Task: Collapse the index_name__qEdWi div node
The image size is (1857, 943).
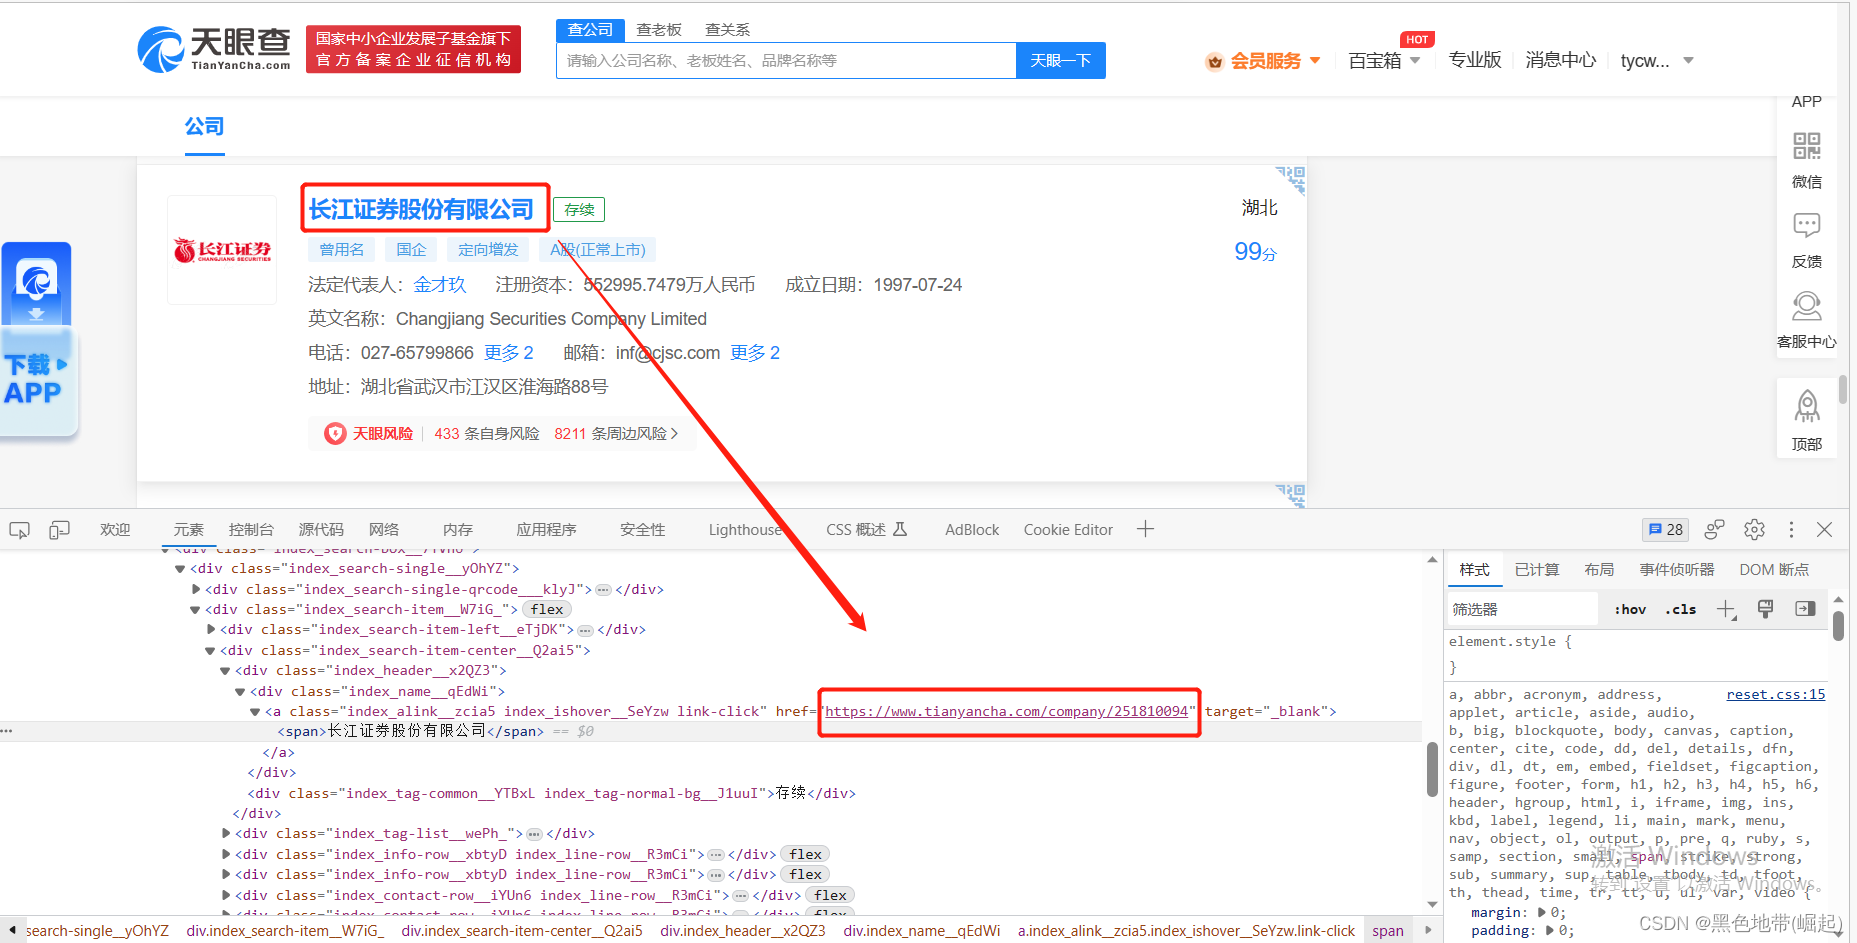Action: (240, 691)
